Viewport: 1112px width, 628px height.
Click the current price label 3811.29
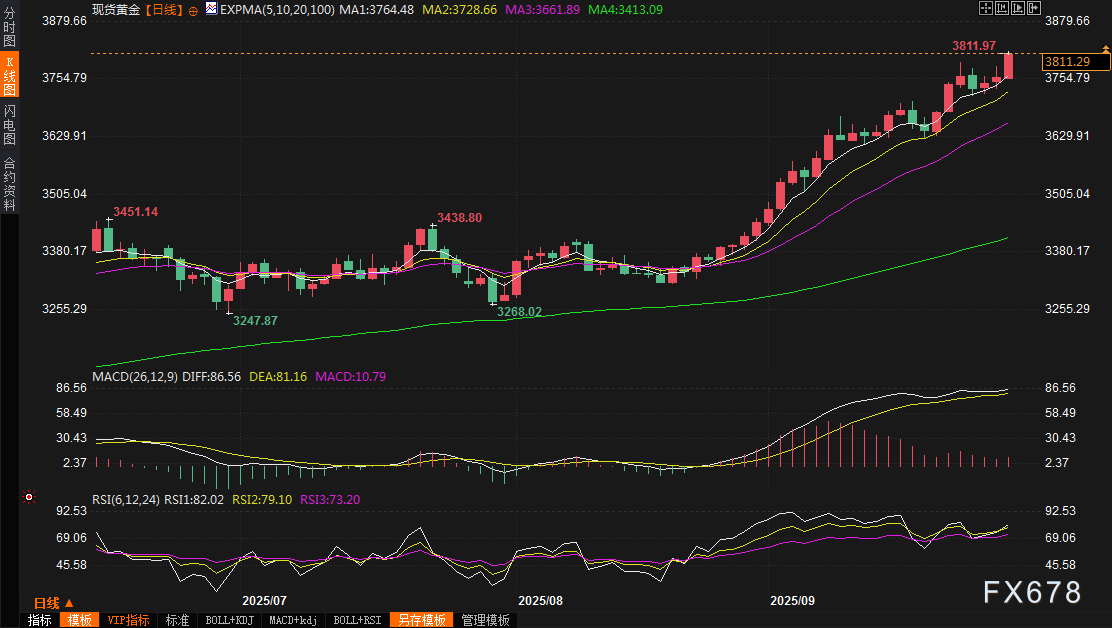point(1075,62)
